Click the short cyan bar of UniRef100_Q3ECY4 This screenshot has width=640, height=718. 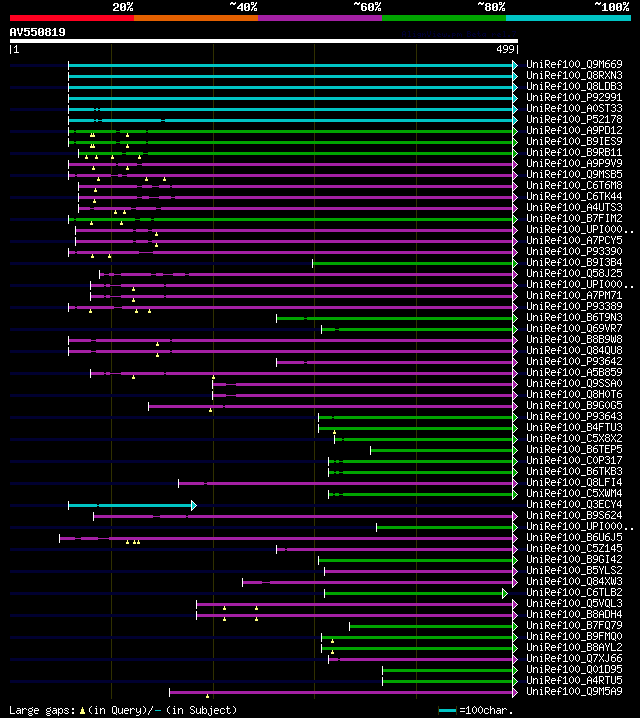[133, 506]
